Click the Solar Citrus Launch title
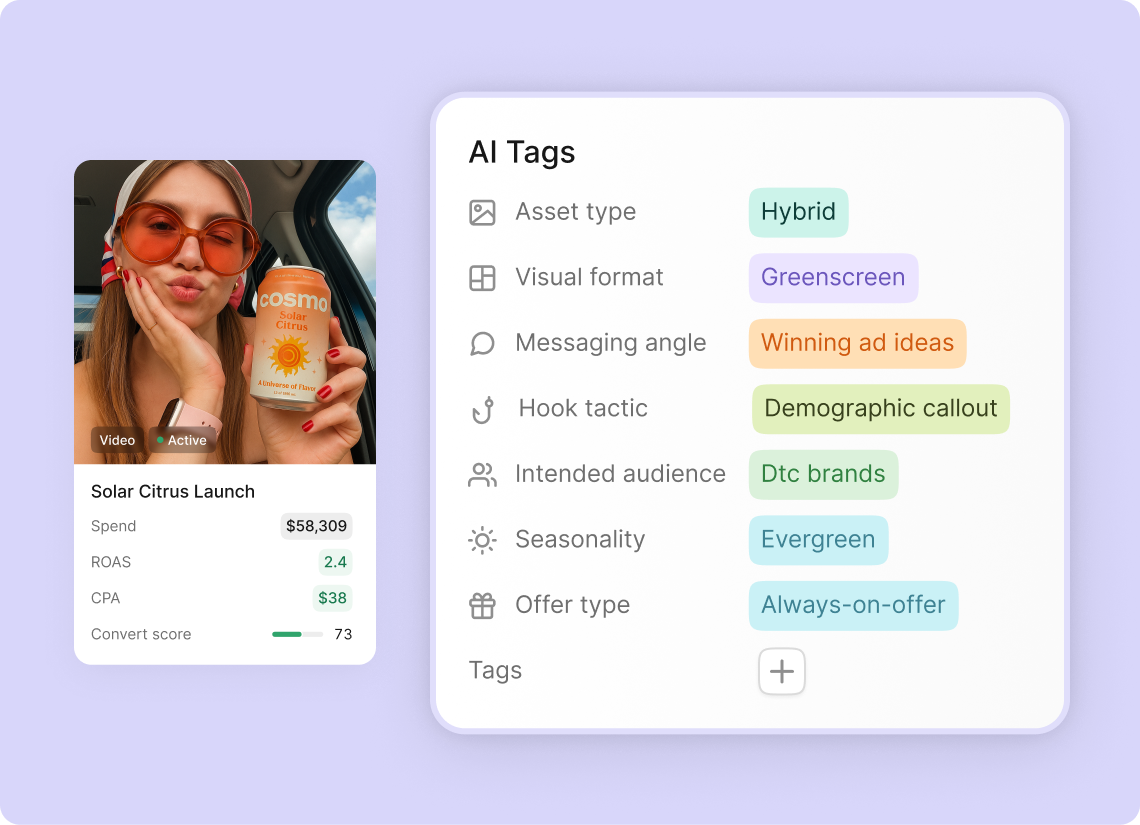This screenshot has height=825, width=1140. pyautogui.click(x=172, y=491)
